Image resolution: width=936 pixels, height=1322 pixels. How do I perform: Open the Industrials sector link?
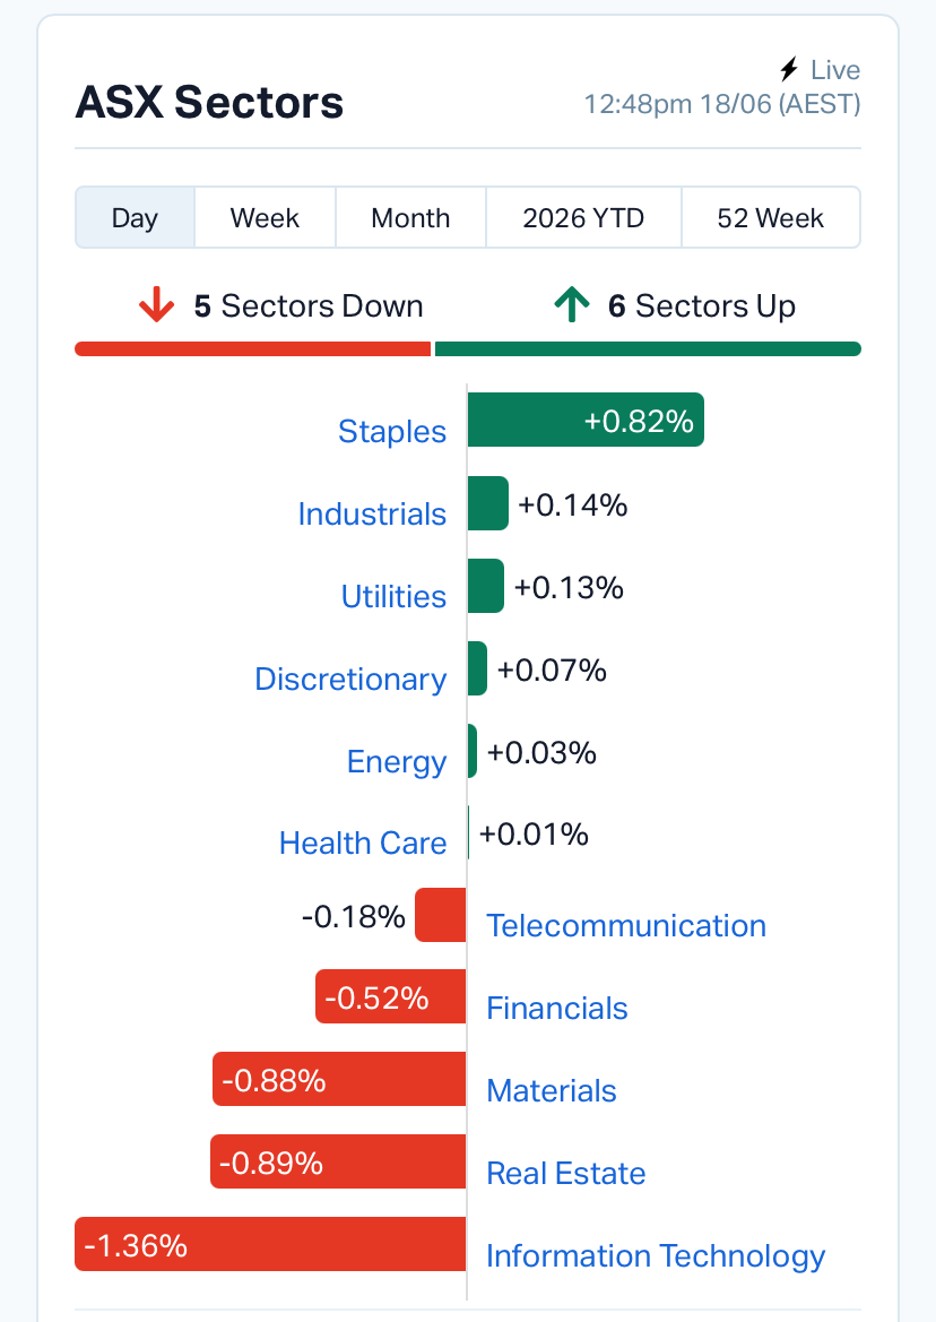(372, 514)
